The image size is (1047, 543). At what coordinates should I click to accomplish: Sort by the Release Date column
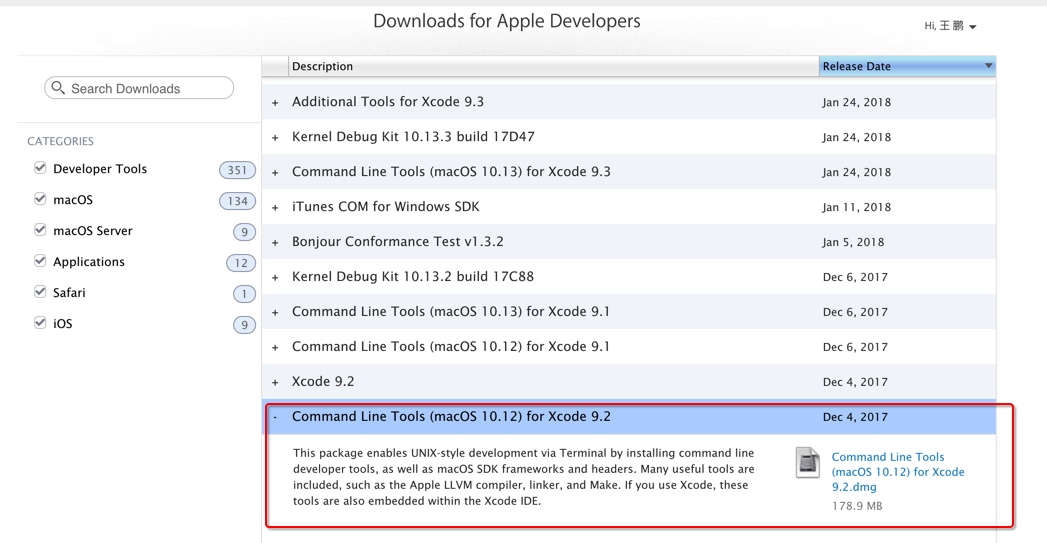pos(907,66)
